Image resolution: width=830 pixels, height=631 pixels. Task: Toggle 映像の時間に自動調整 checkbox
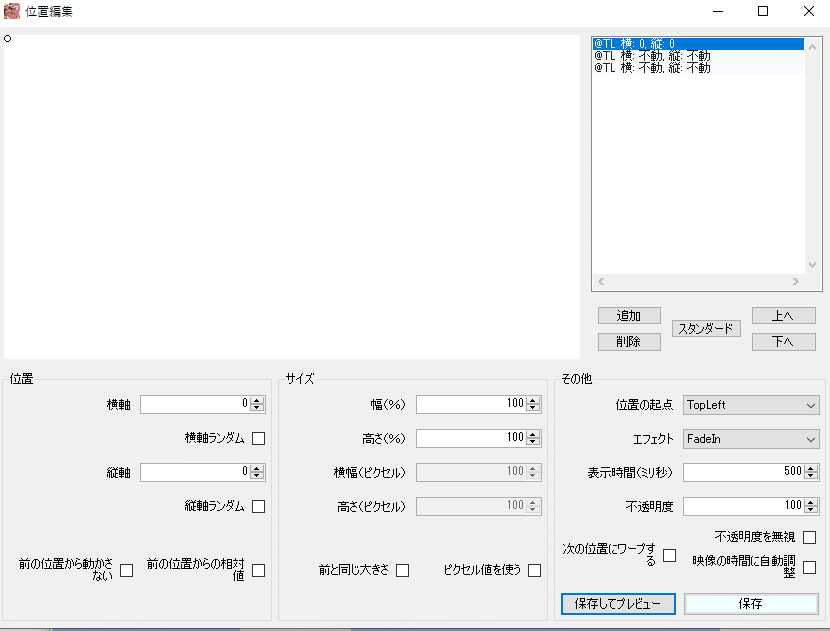(x=809, y=567)
